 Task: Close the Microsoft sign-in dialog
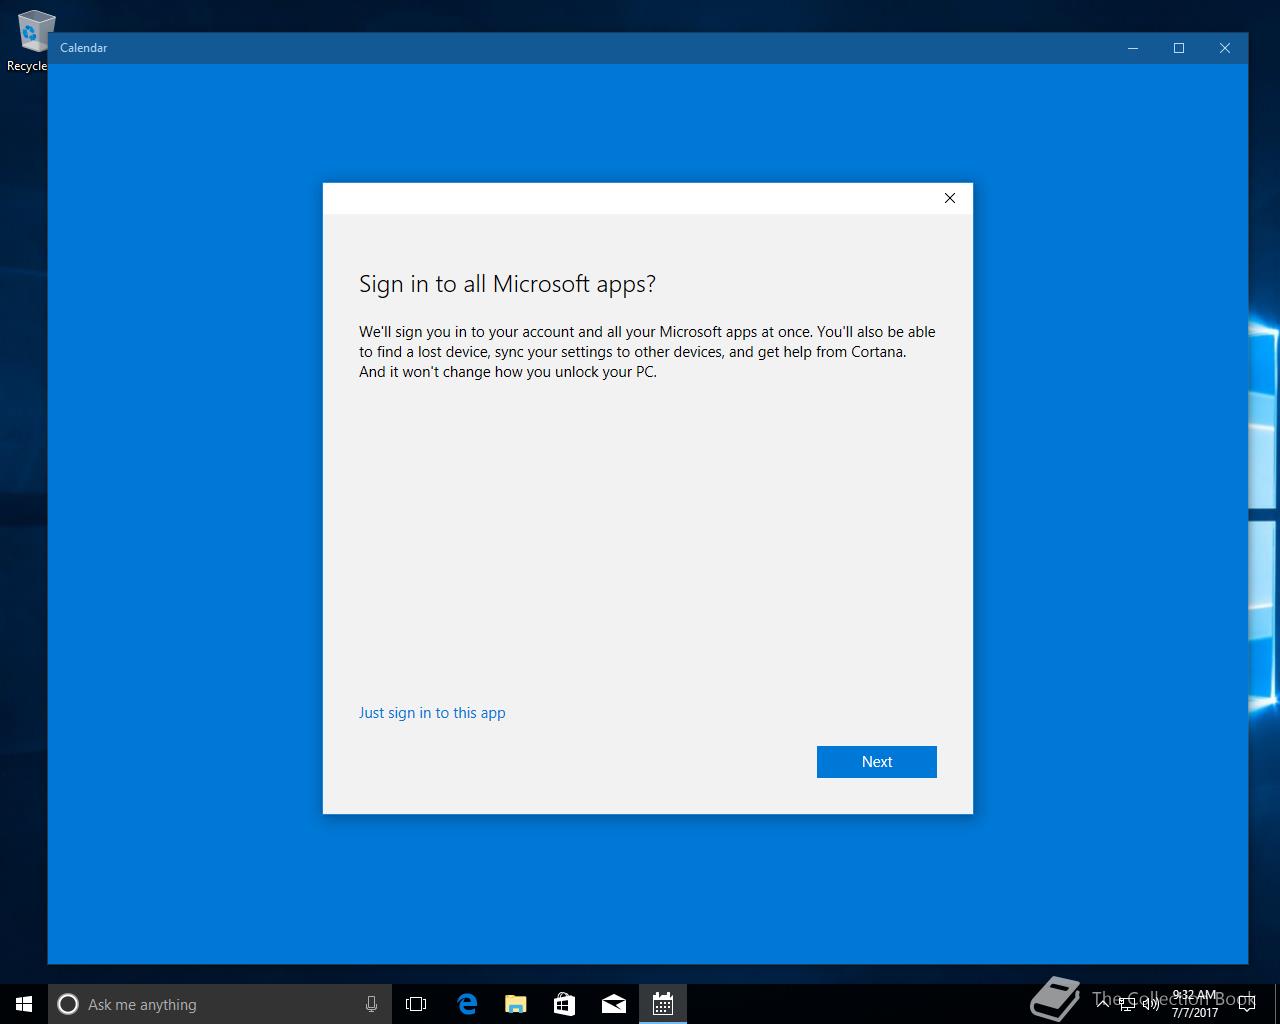950,198
